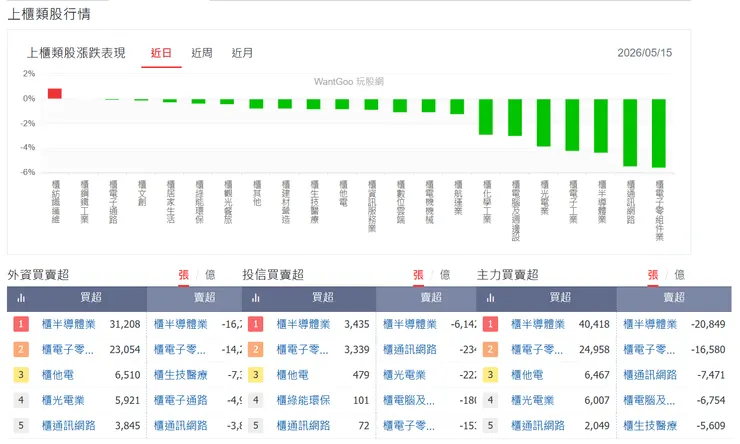Click rank 2 badge in 主力買賣超 table
Screen dimensions: 740x444
click(490, 350)
